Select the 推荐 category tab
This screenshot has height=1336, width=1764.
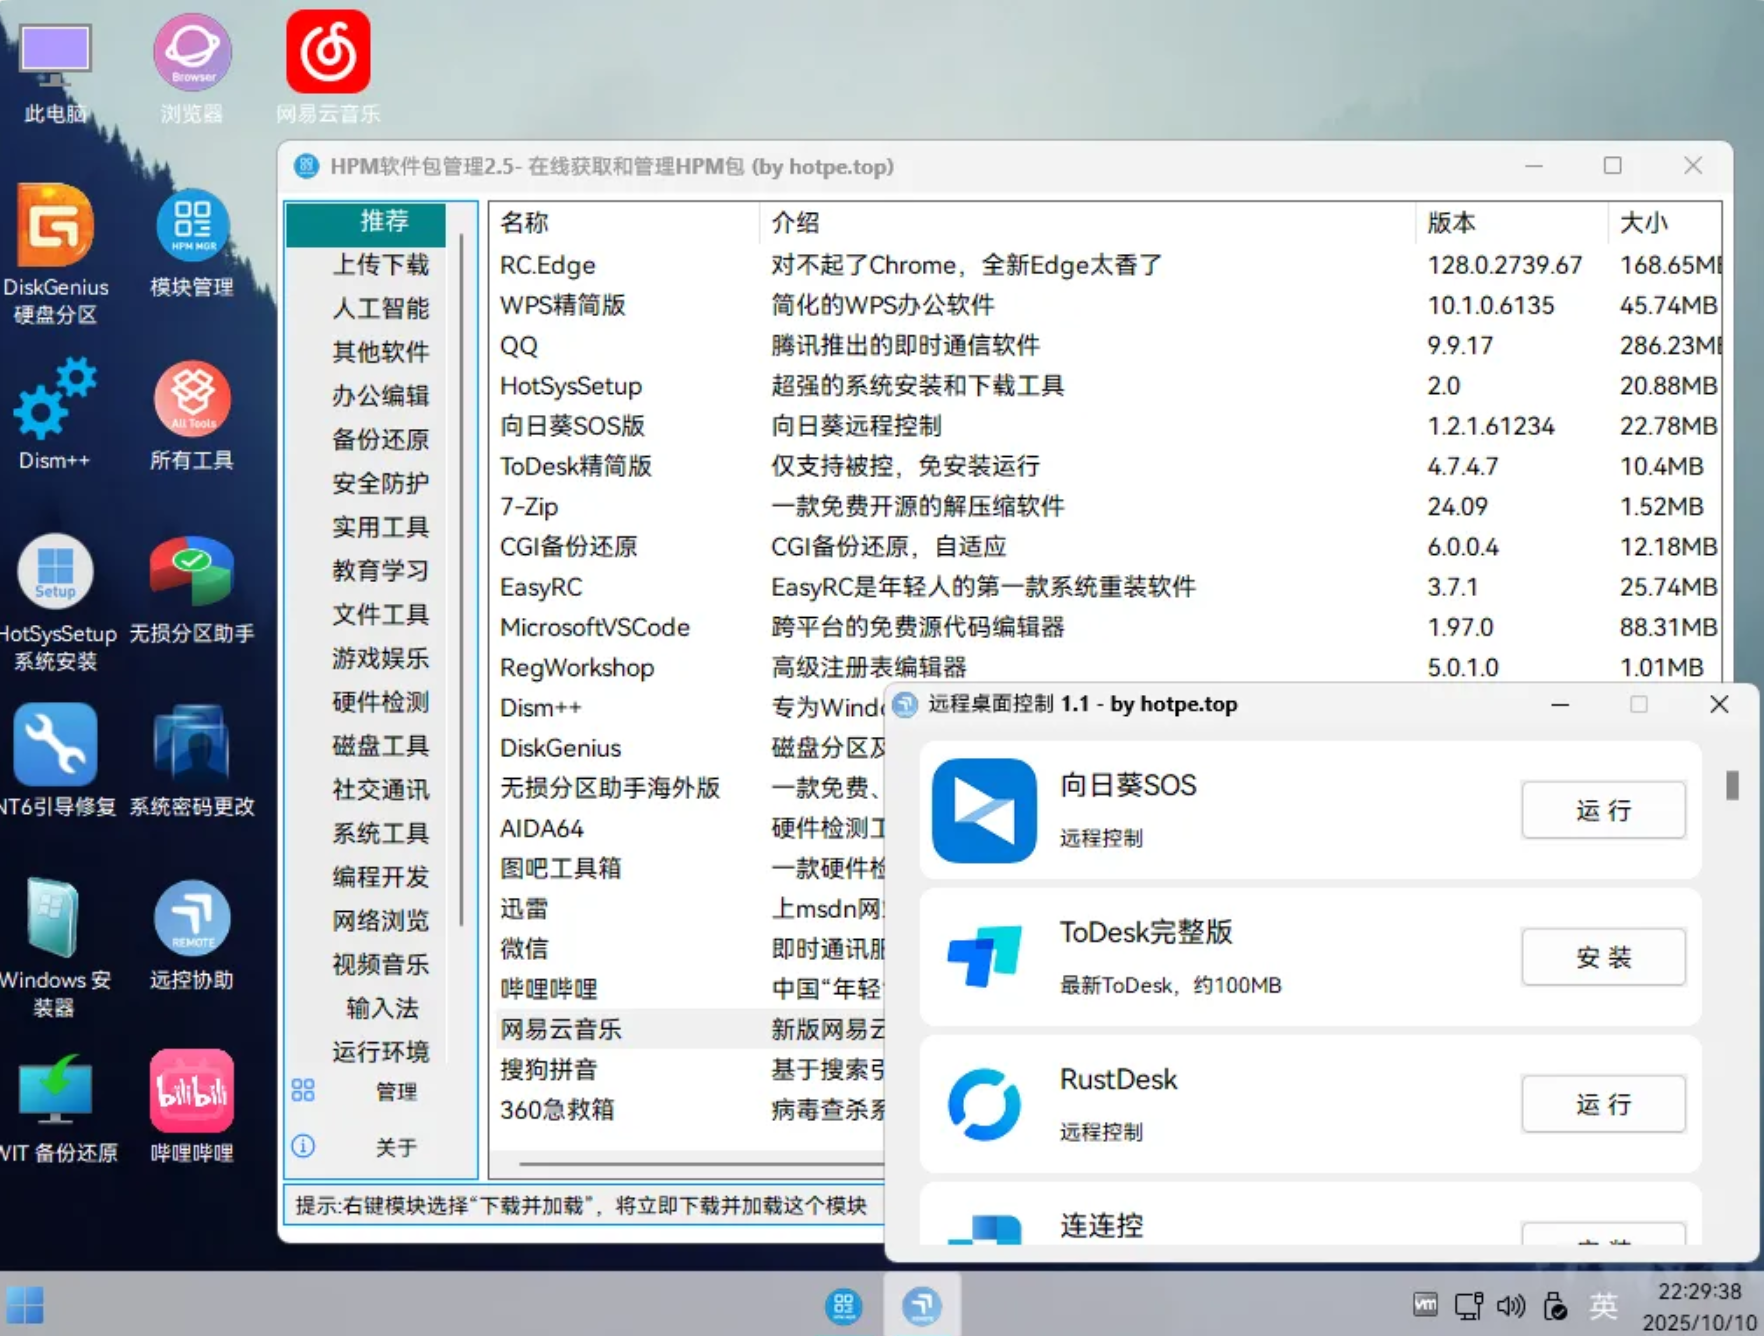click(366, 223)
